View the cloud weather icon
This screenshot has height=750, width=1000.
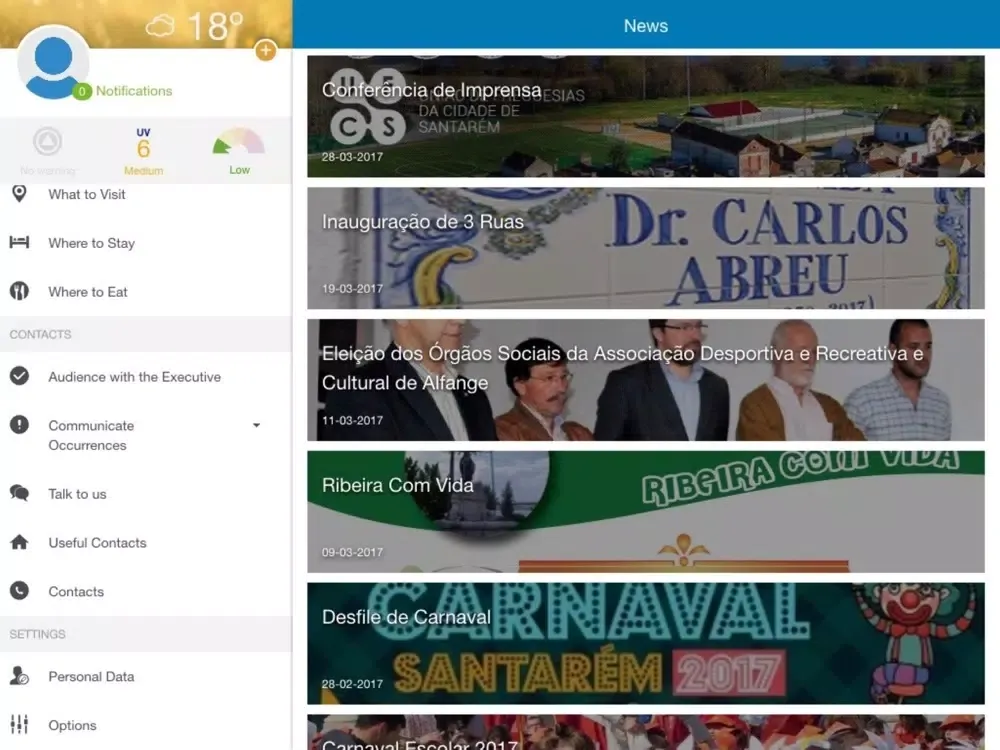(x=159, y=26)
